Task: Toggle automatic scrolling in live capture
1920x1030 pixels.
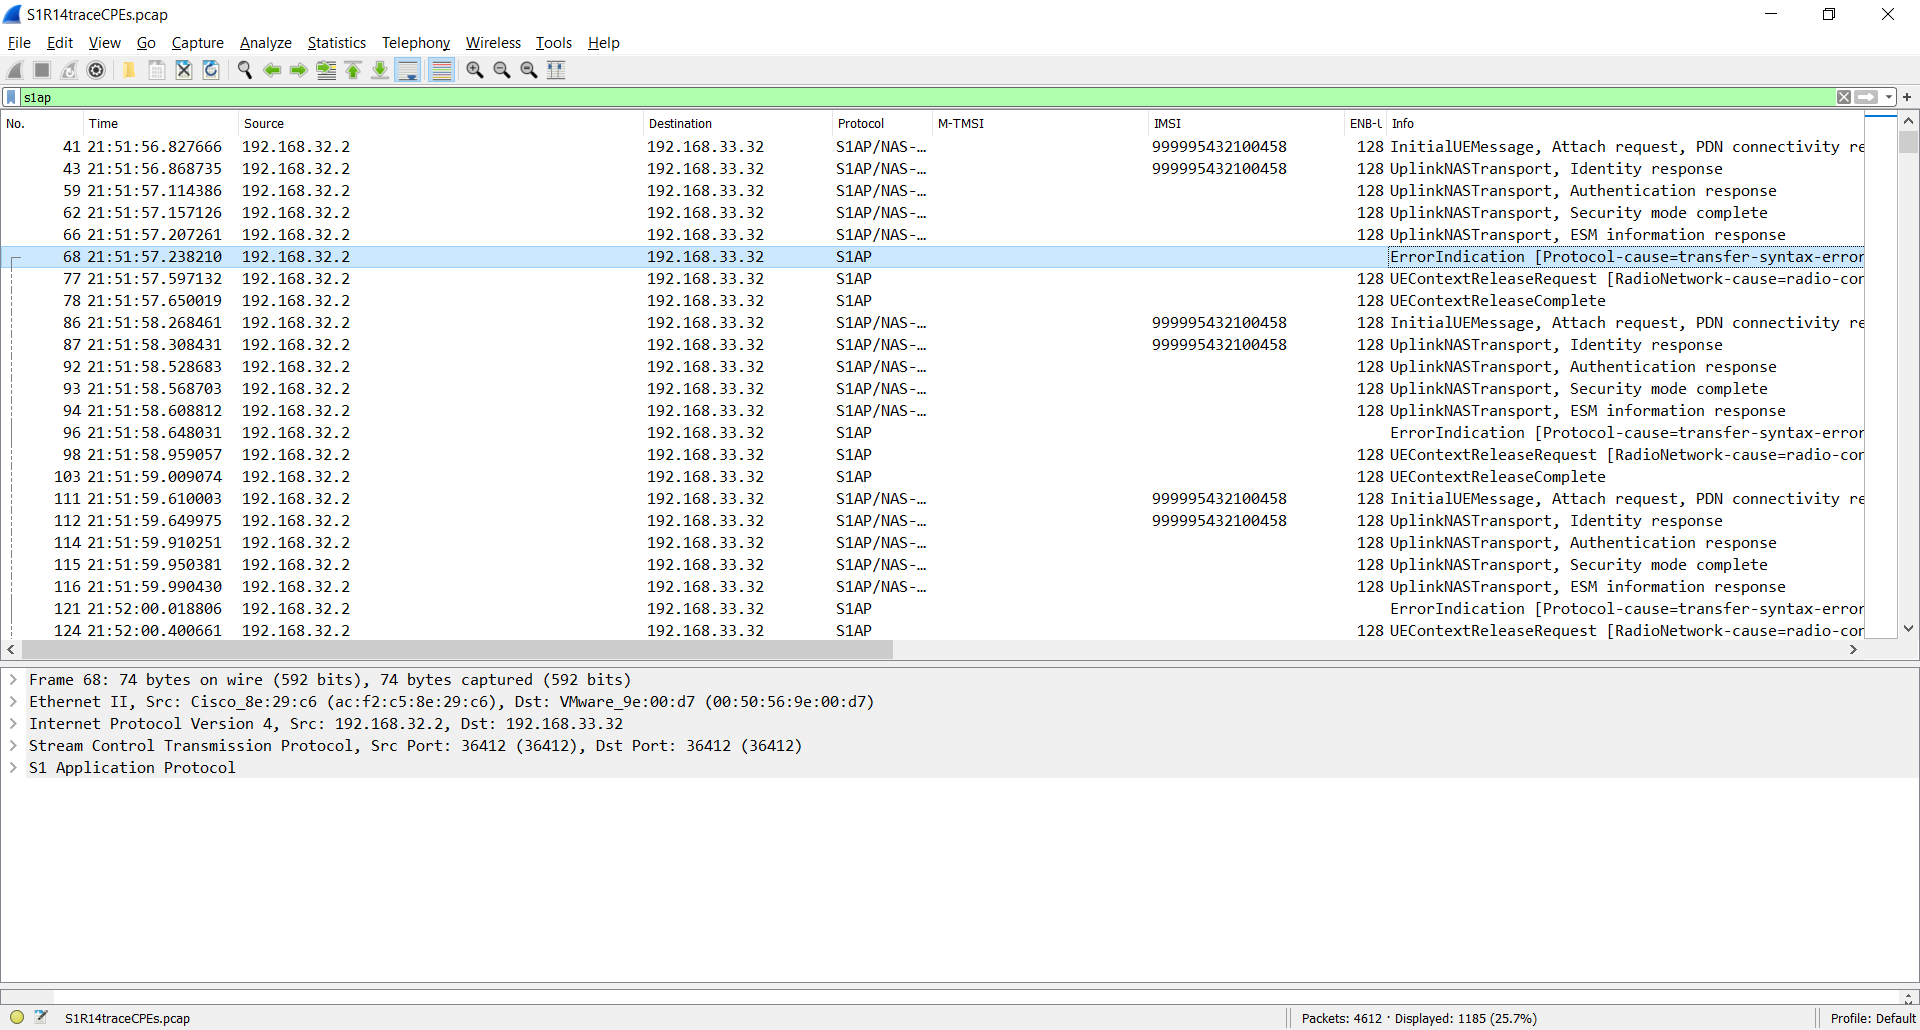Action: tap(407, 70)
